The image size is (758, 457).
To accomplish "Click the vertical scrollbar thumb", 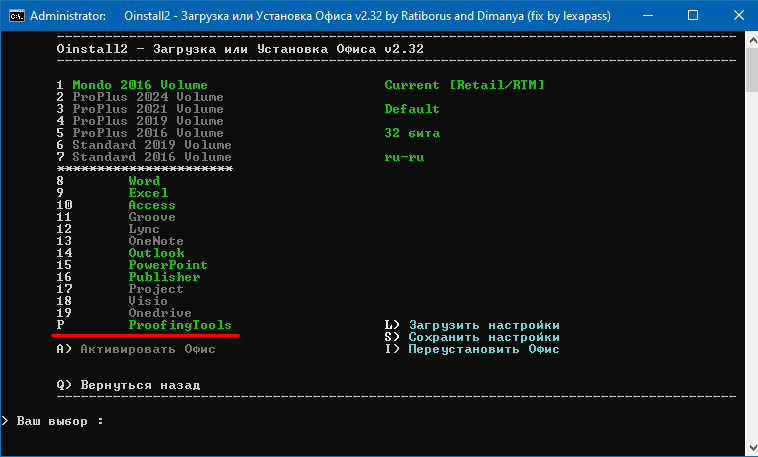I will [x=752, y=68].
